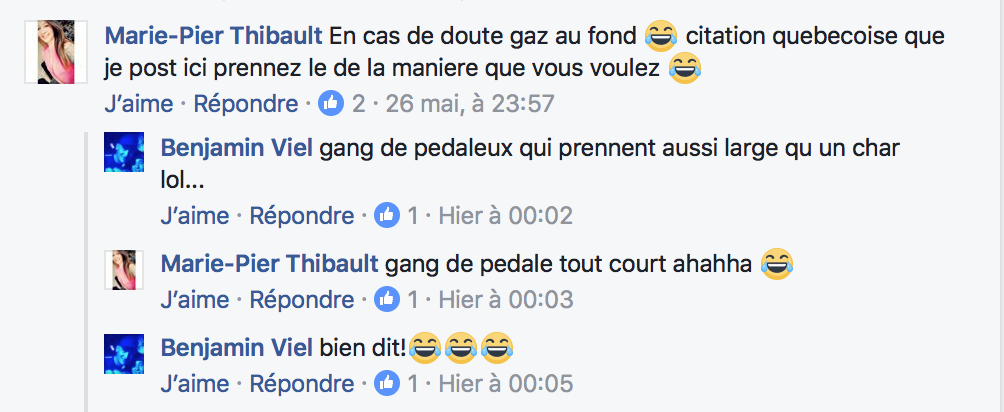Screen dimensions: 1004x412
Task: Open the 26 mai, à 23:57 timestamp link
Action: click(469, 104)
